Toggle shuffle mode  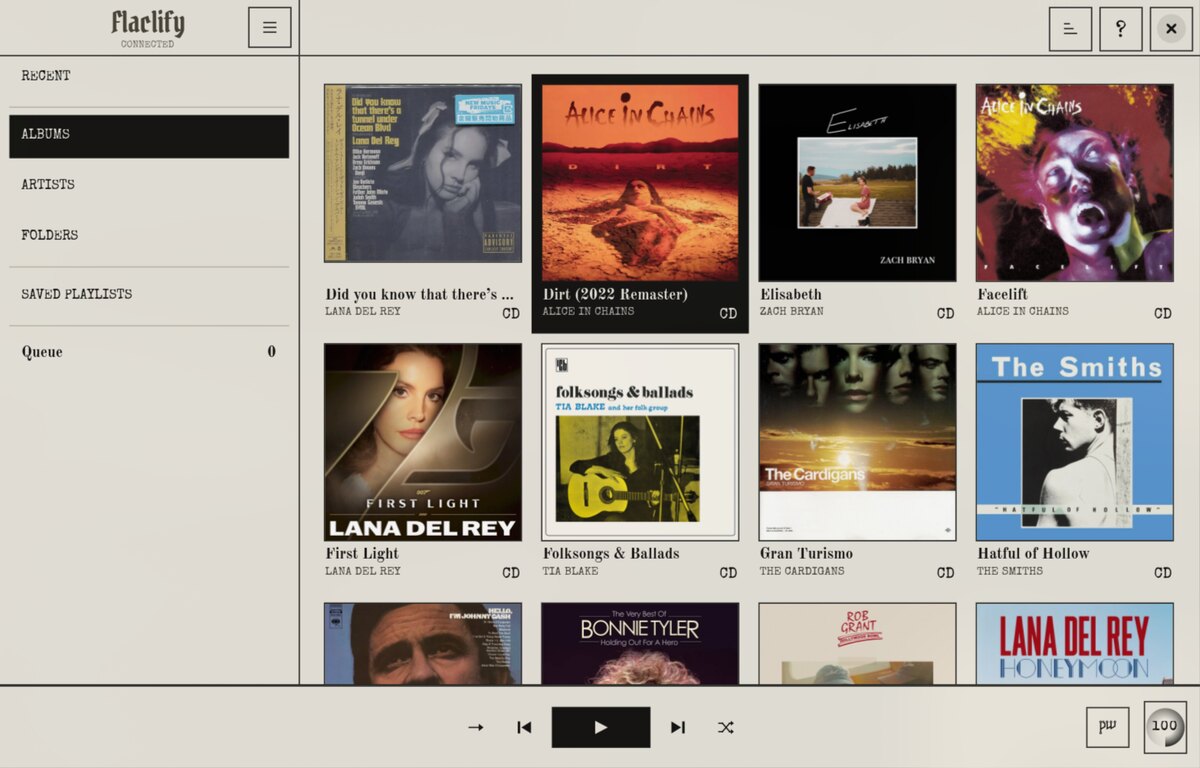[x=726, y=727]
